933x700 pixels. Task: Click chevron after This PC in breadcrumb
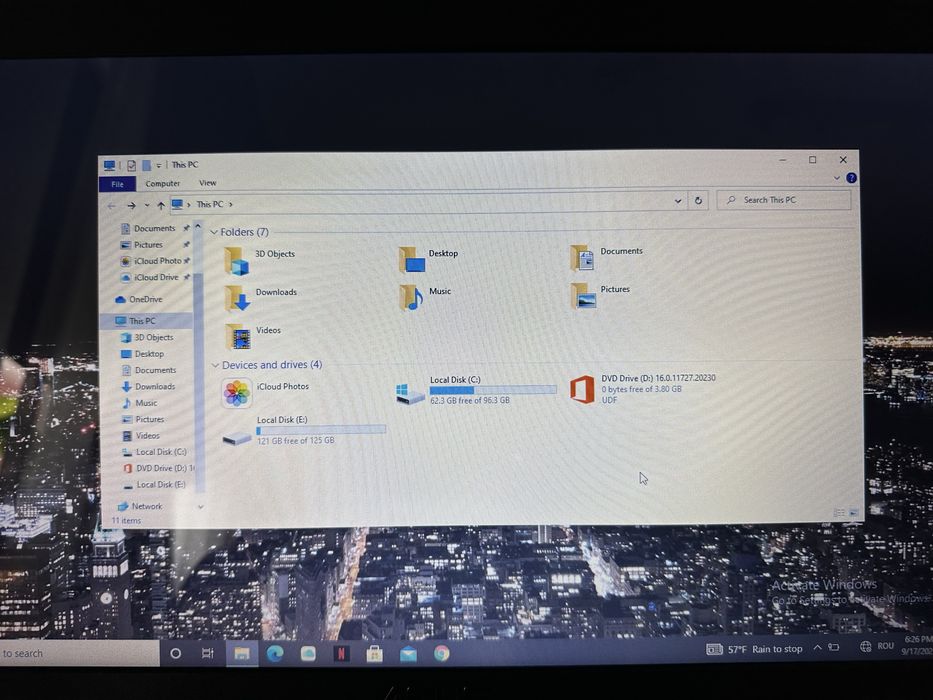tap(231, 204)
